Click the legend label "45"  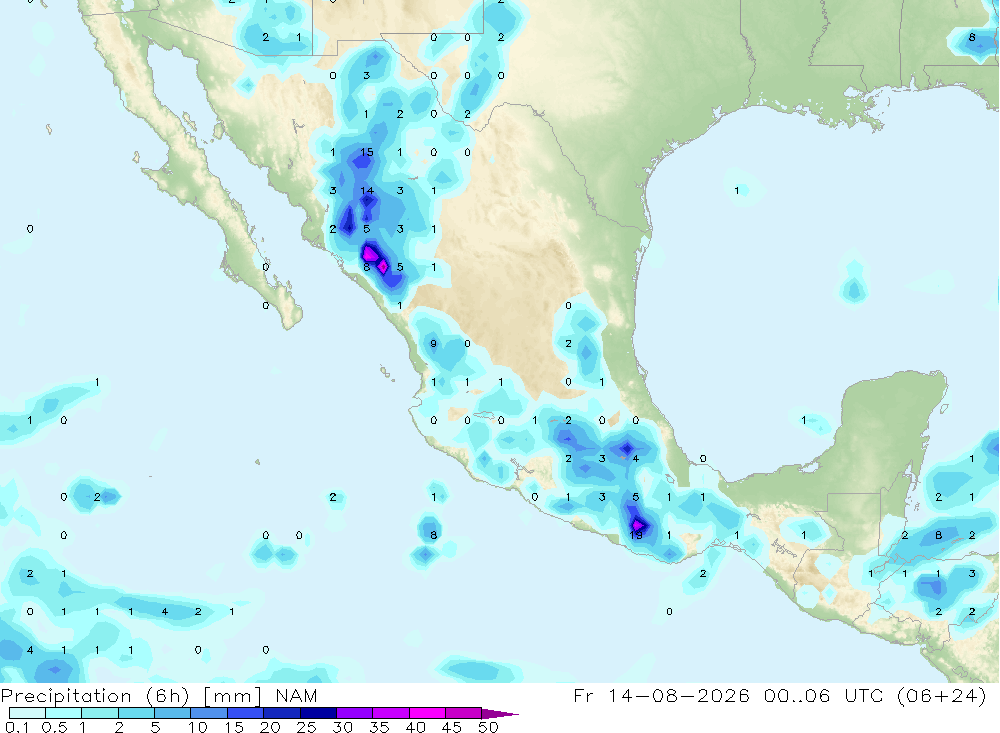[x=452, y=727]
